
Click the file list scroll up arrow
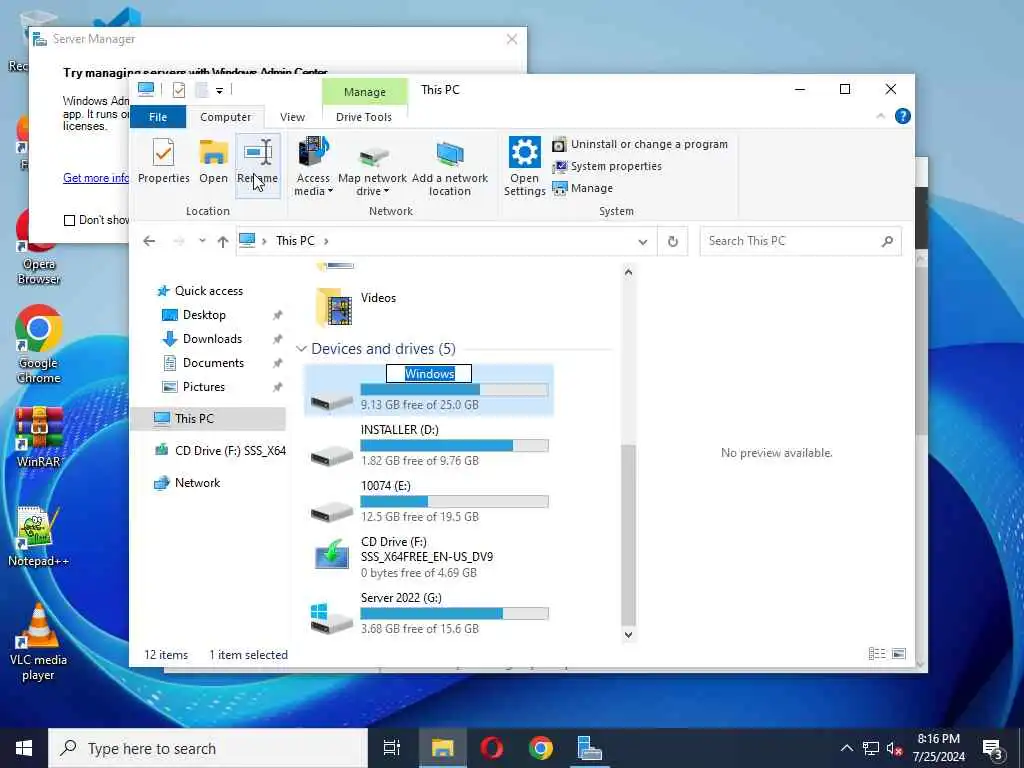click(628, 272)
